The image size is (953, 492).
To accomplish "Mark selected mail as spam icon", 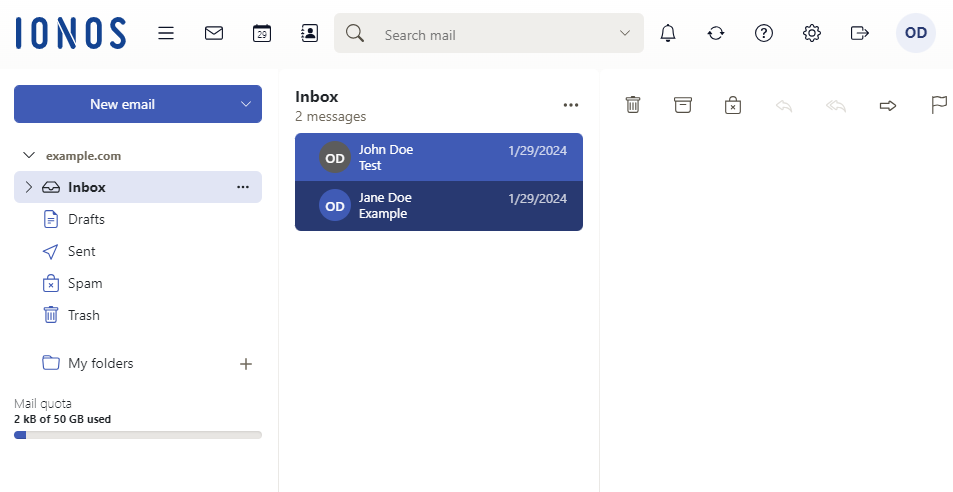I will pos(733,105).
